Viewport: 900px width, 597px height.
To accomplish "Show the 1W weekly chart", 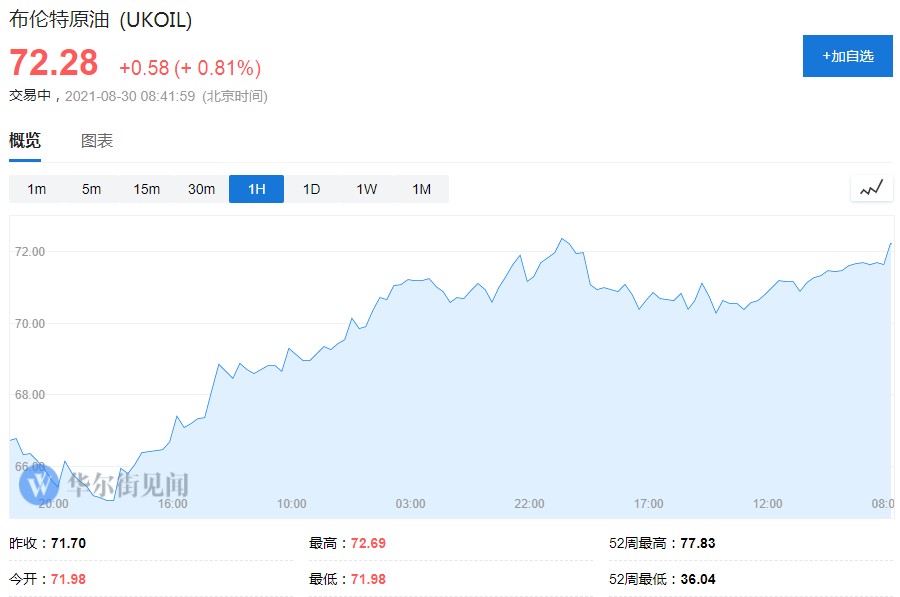I will coord(366,189).
